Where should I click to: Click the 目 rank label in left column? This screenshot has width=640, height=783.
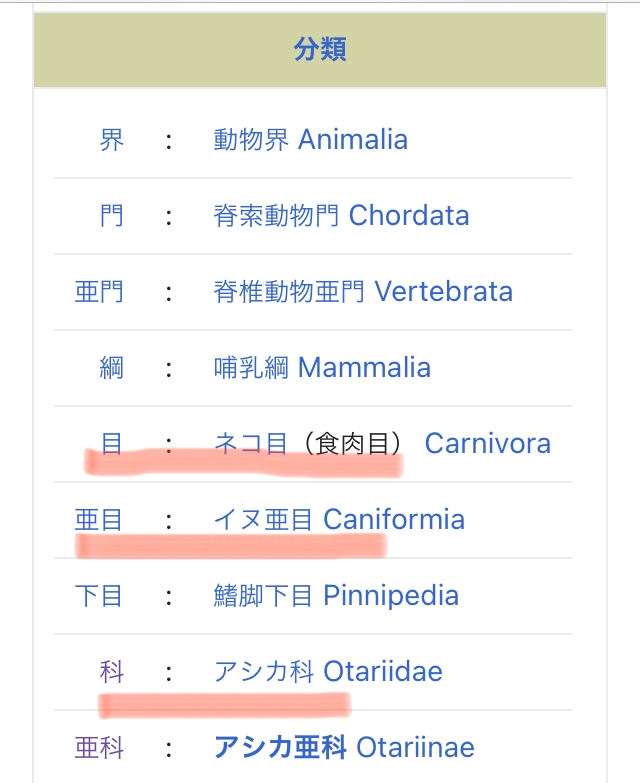[112, 443]
